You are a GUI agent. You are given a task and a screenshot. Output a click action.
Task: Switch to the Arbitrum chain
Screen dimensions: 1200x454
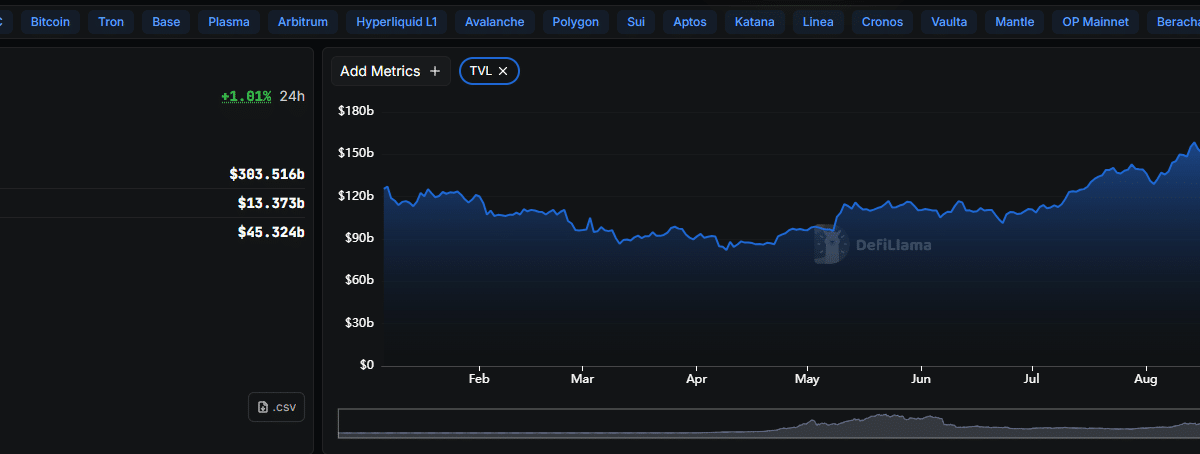click(304, 21)
